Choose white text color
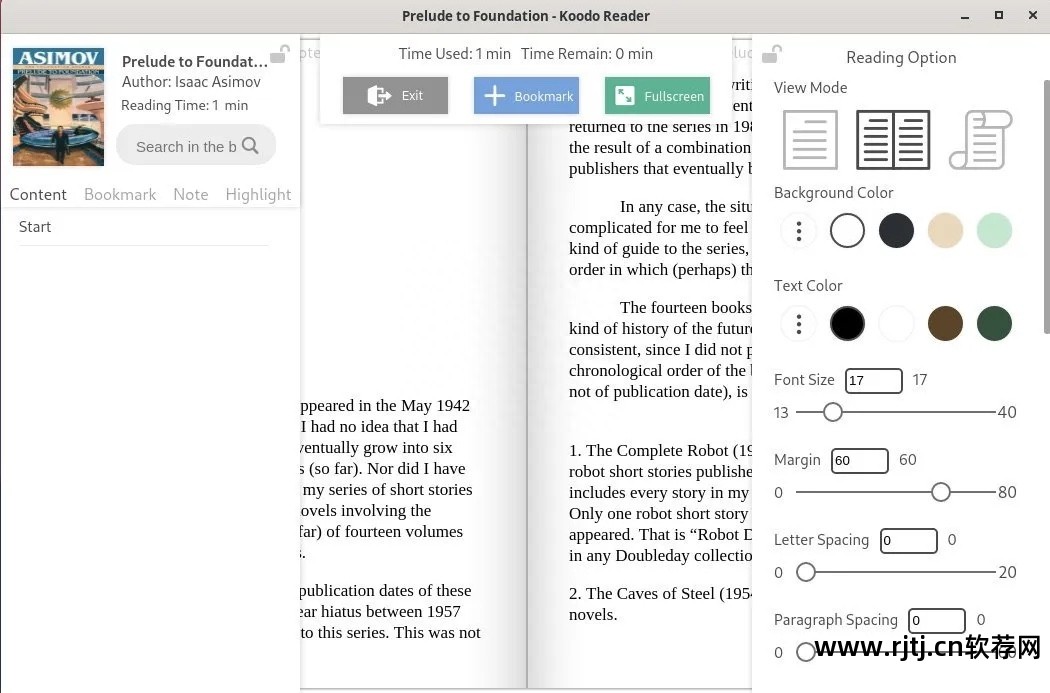Viewport: 1050px width, 693px height. pyautogui.click(x=896, y=324)
